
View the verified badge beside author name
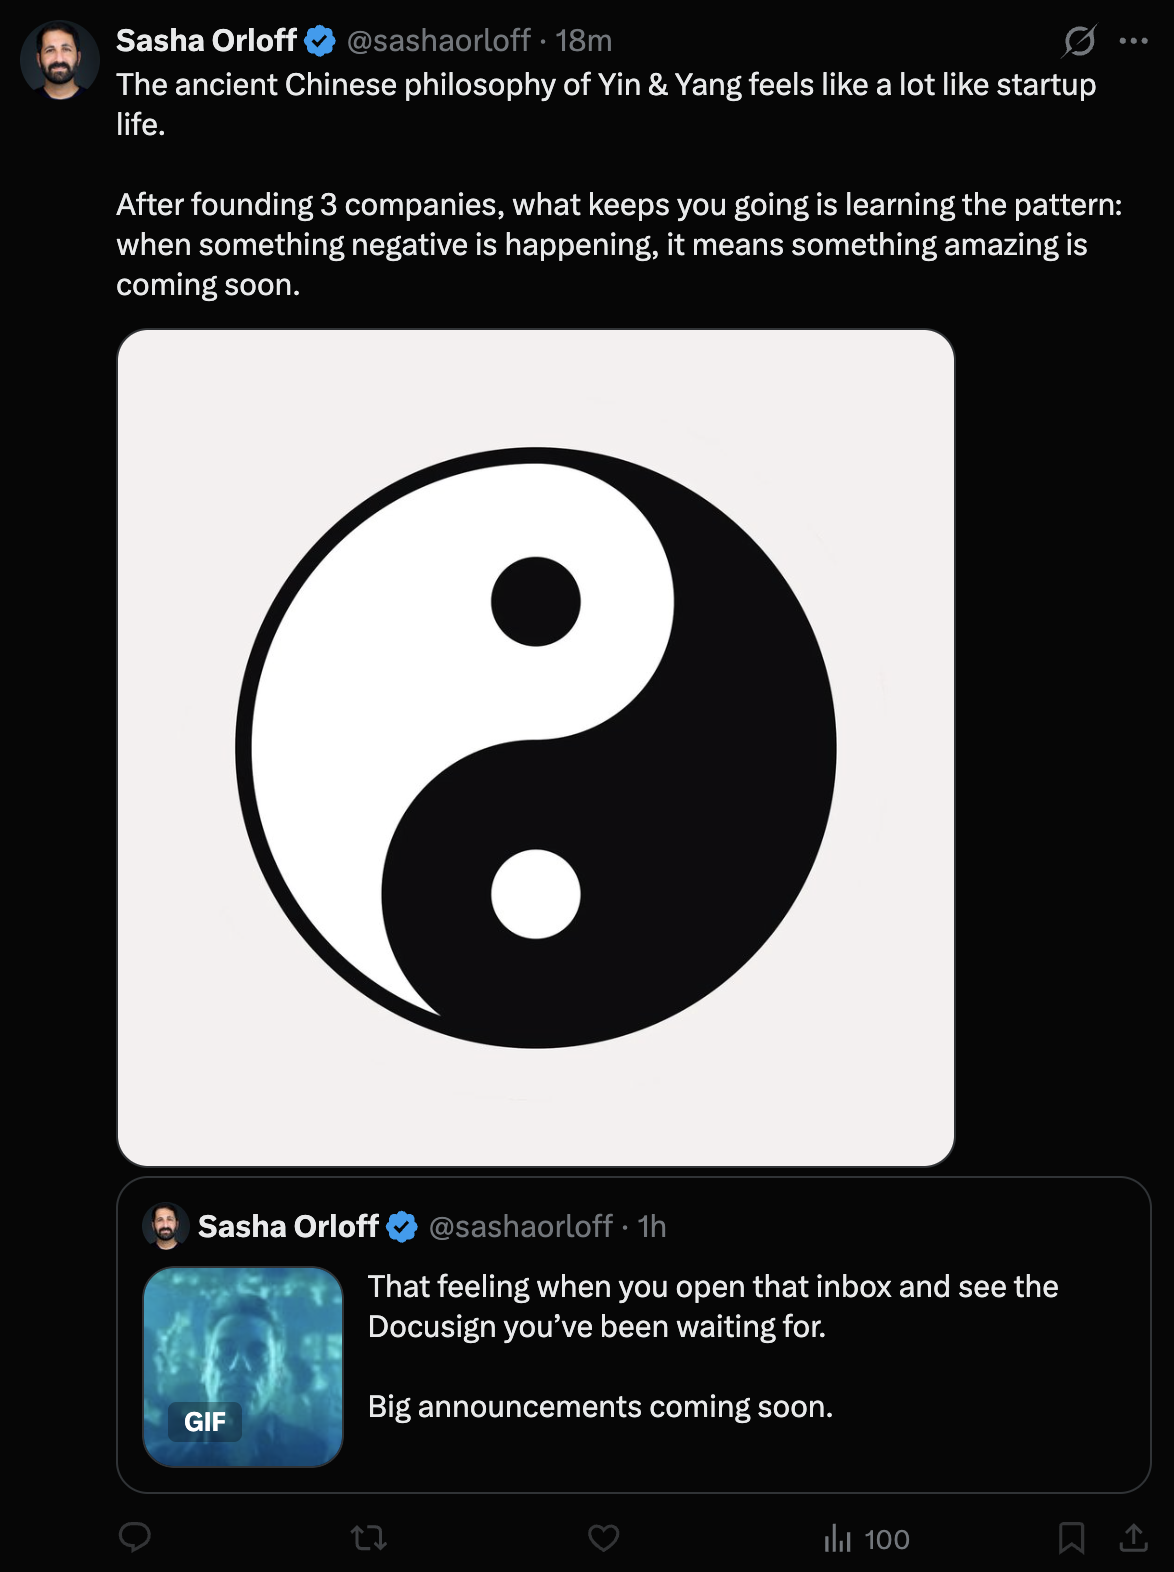(x=320, y=41)
